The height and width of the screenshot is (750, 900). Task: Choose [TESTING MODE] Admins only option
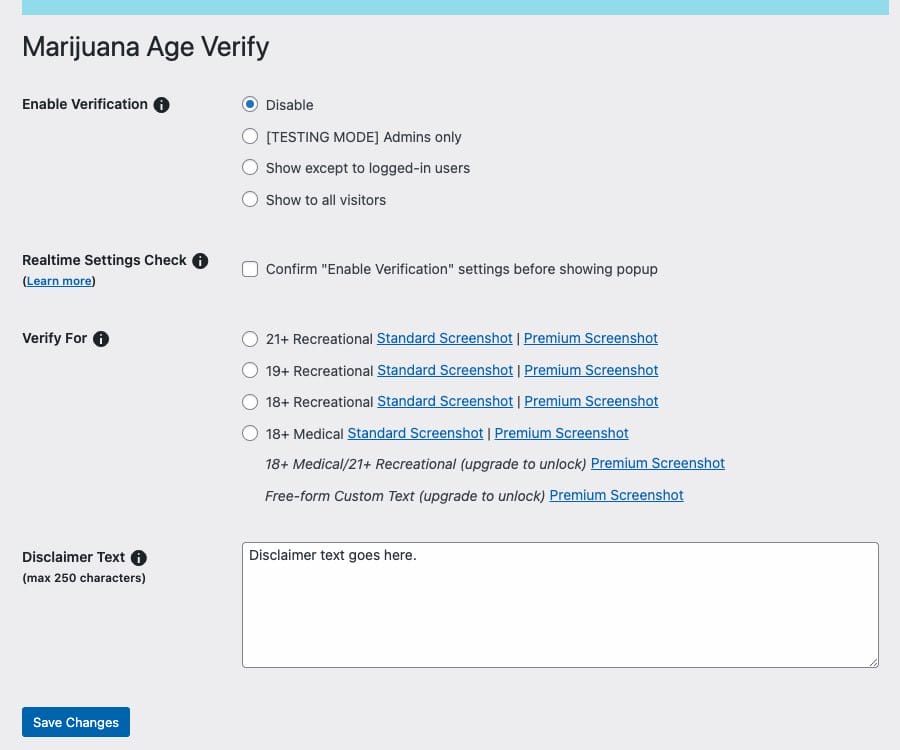(x=250, y=136)
